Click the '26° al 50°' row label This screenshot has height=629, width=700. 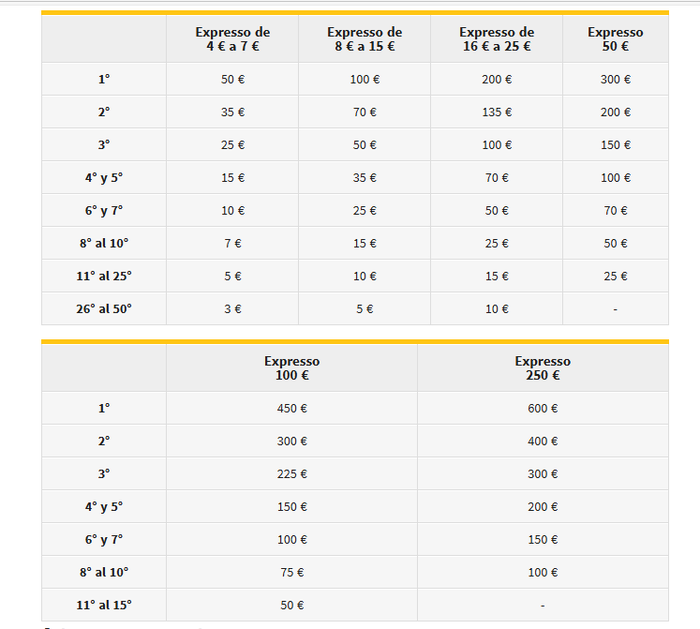point(104,309)
